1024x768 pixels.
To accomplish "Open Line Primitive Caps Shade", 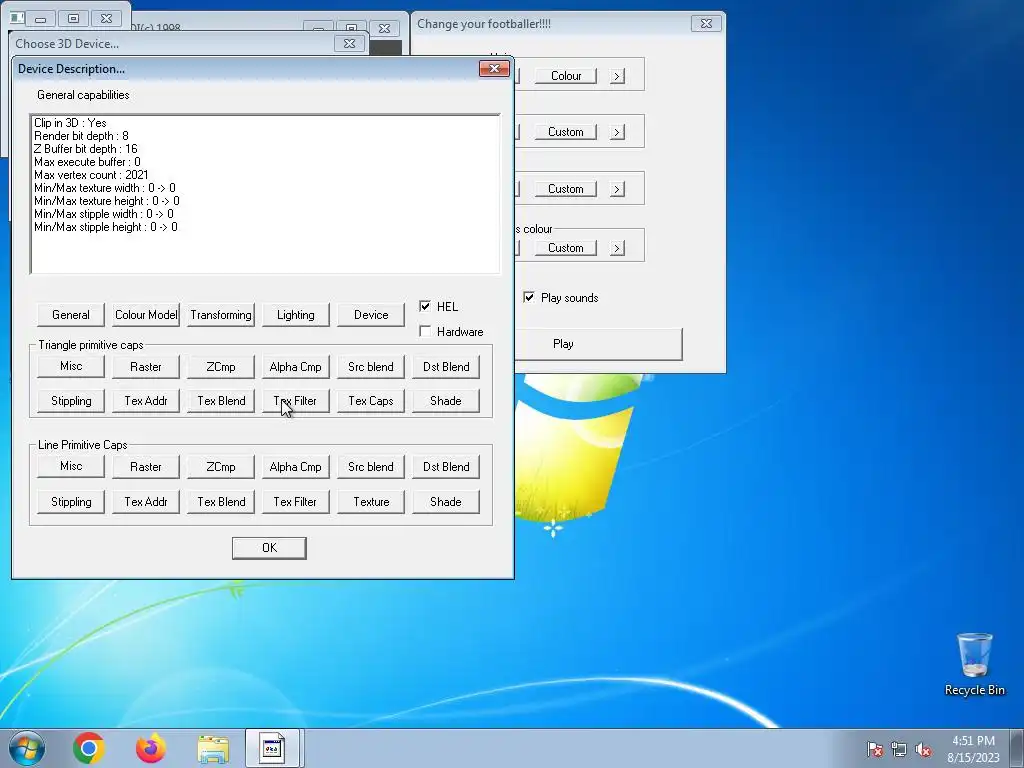I will point(446,502).
